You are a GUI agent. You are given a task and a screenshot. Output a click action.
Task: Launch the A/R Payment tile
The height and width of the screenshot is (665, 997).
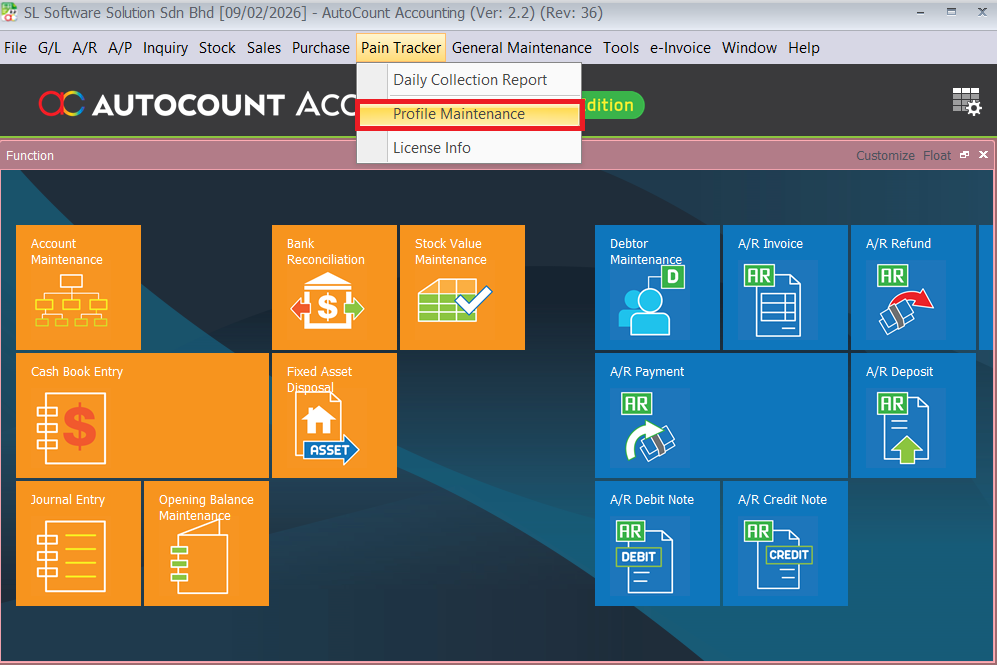click(720, 415)
